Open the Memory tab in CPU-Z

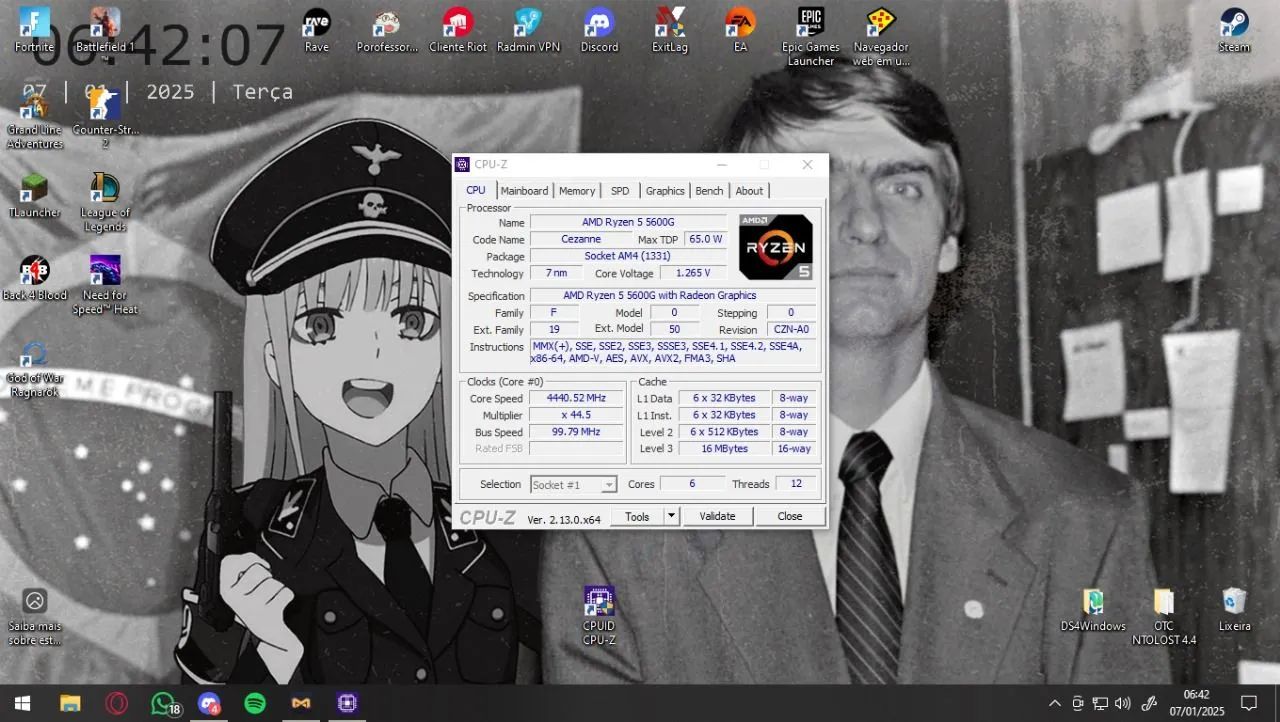tap(577, 191)
